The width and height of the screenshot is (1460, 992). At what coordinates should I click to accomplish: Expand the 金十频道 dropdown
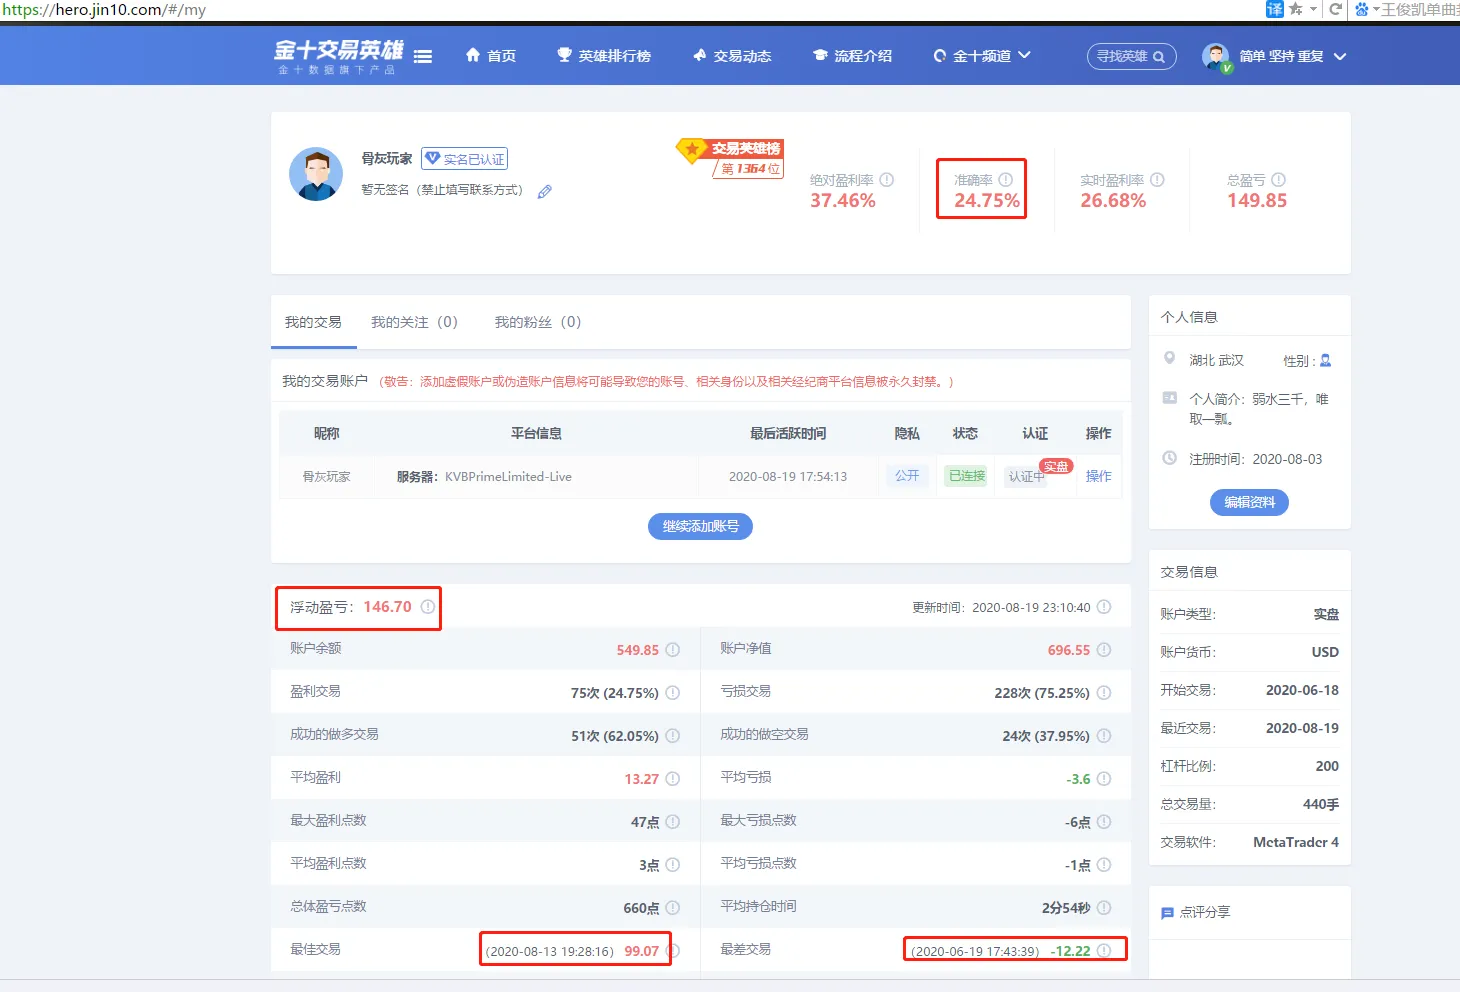click(981, 56)
